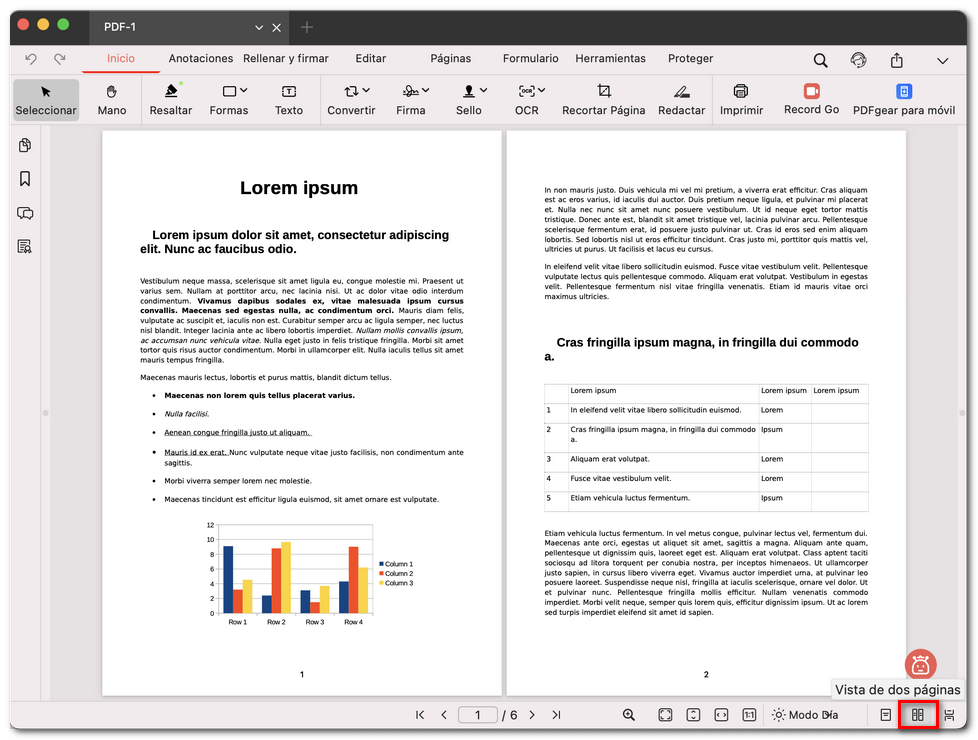Viewport: 978px width, 740px height.
Task: Click the search magnifier icon
Action: pyautogui.click(x=820, y=60)
